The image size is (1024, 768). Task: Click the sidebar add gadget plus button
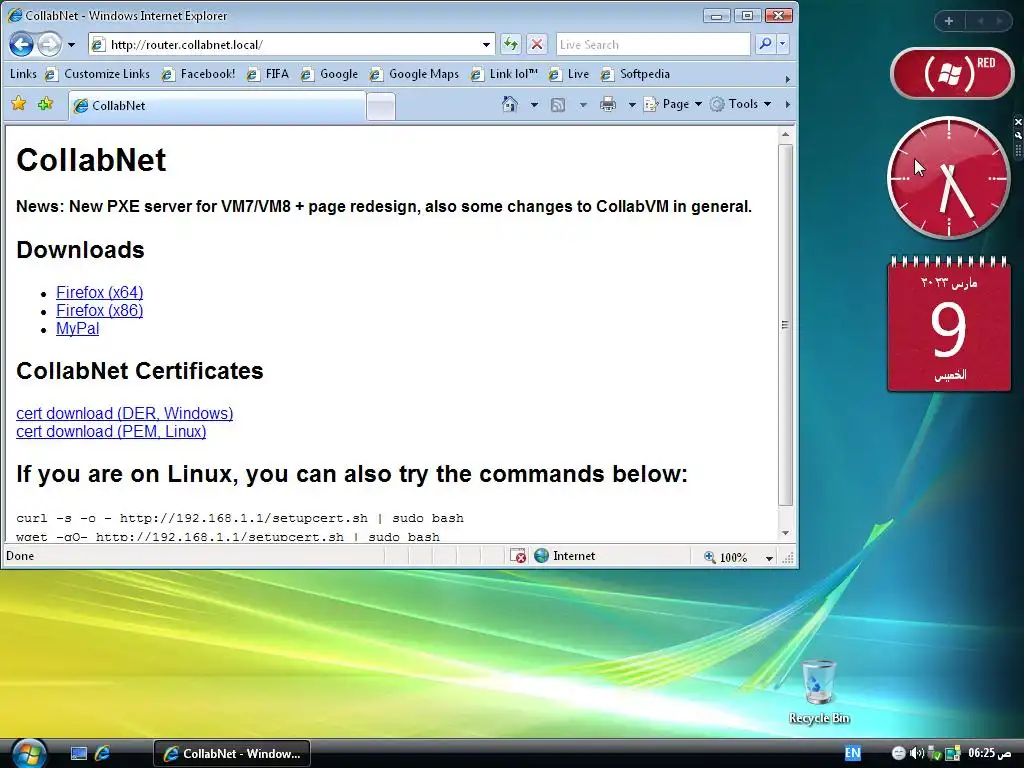click(x=949, y=21)
